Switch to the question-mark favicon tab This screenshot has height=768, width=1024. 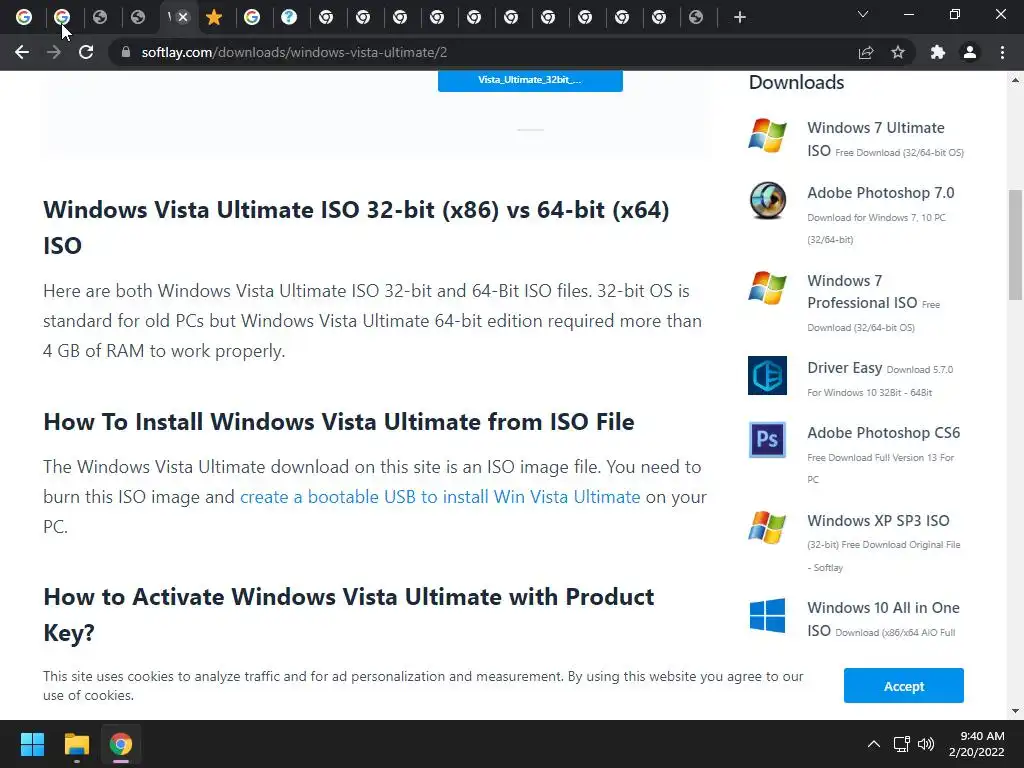(x=289, y=17)
